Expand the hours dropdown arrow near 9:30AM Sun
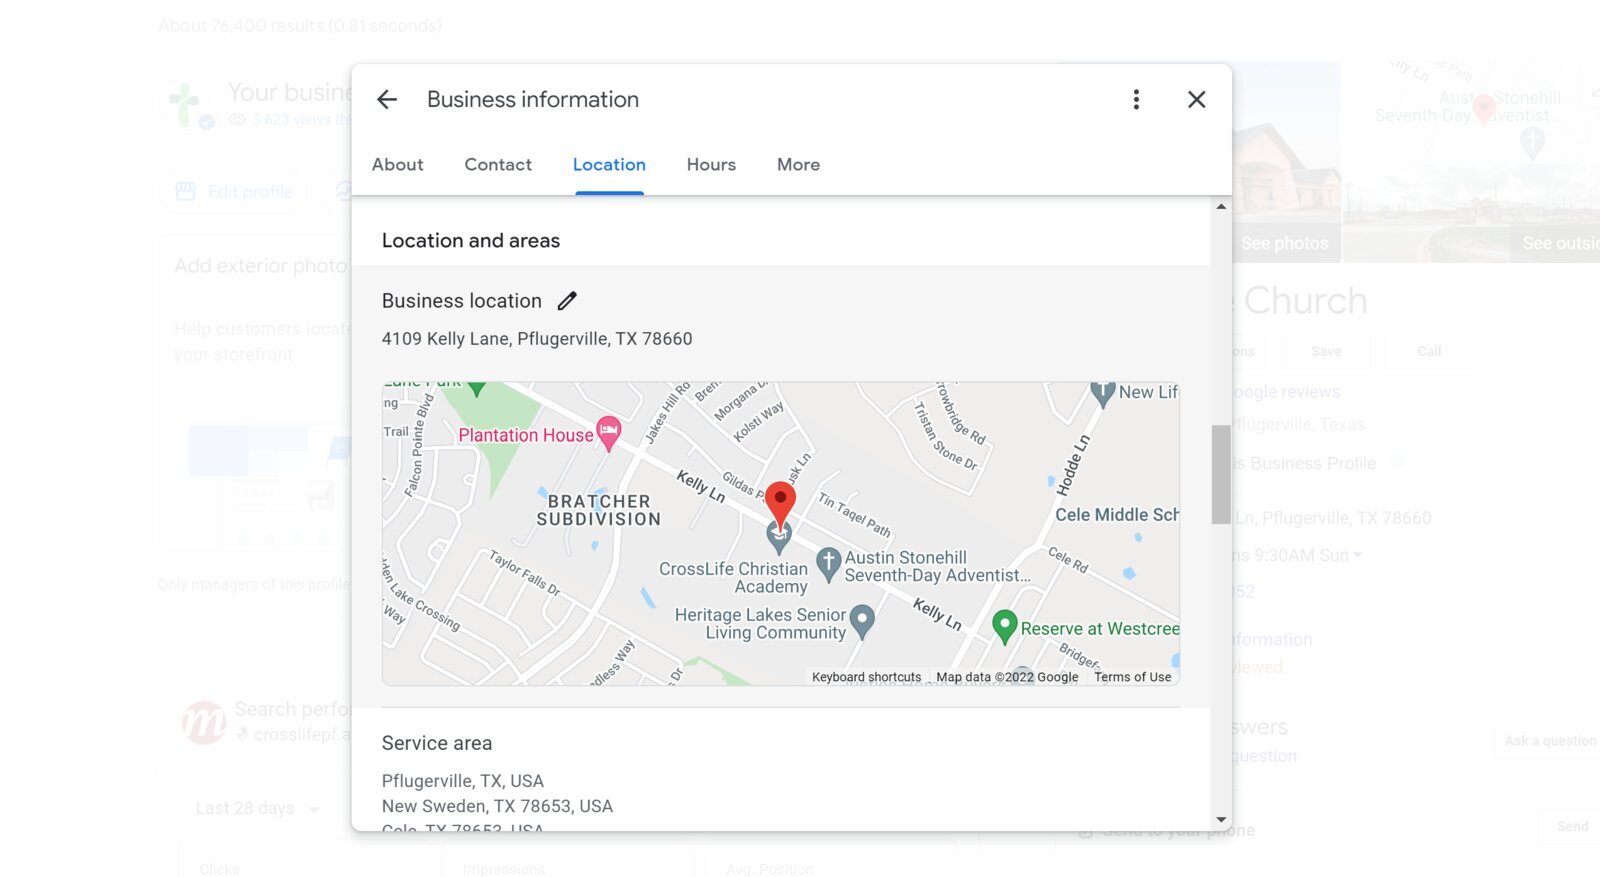 (x=1358, y=555)
